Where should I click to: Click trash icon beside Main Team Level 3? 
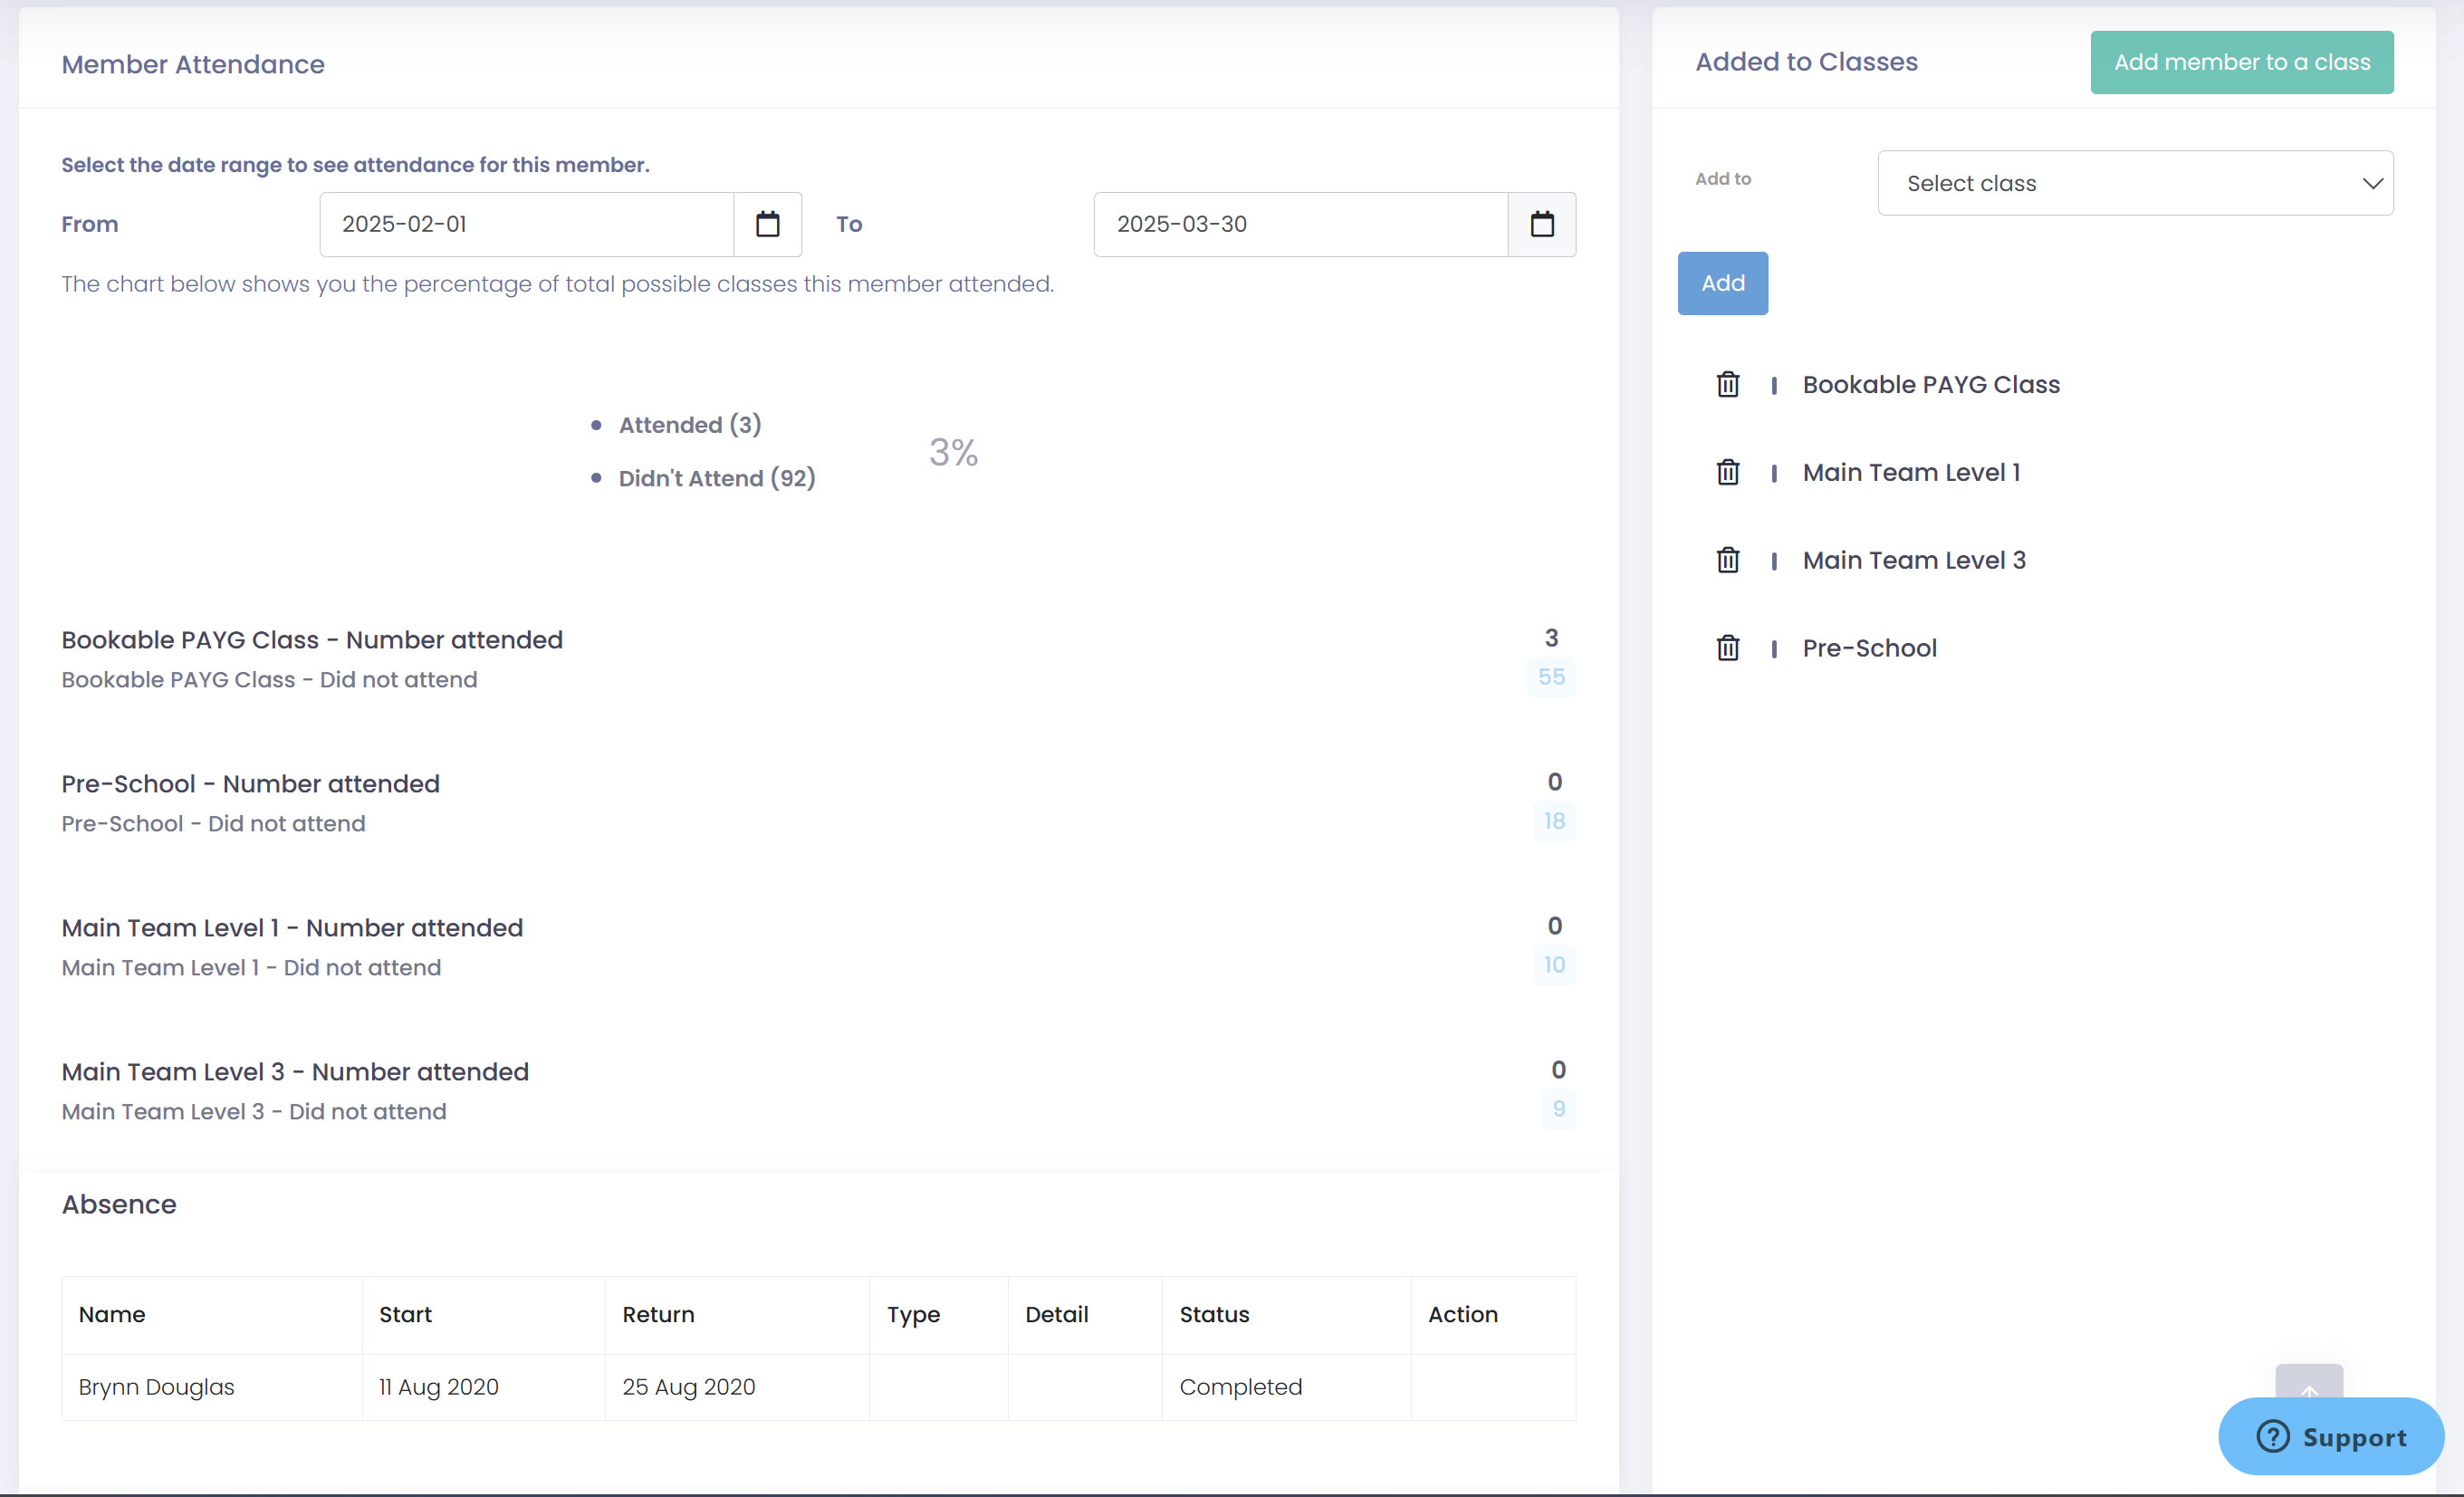[x=1727, y=560]
